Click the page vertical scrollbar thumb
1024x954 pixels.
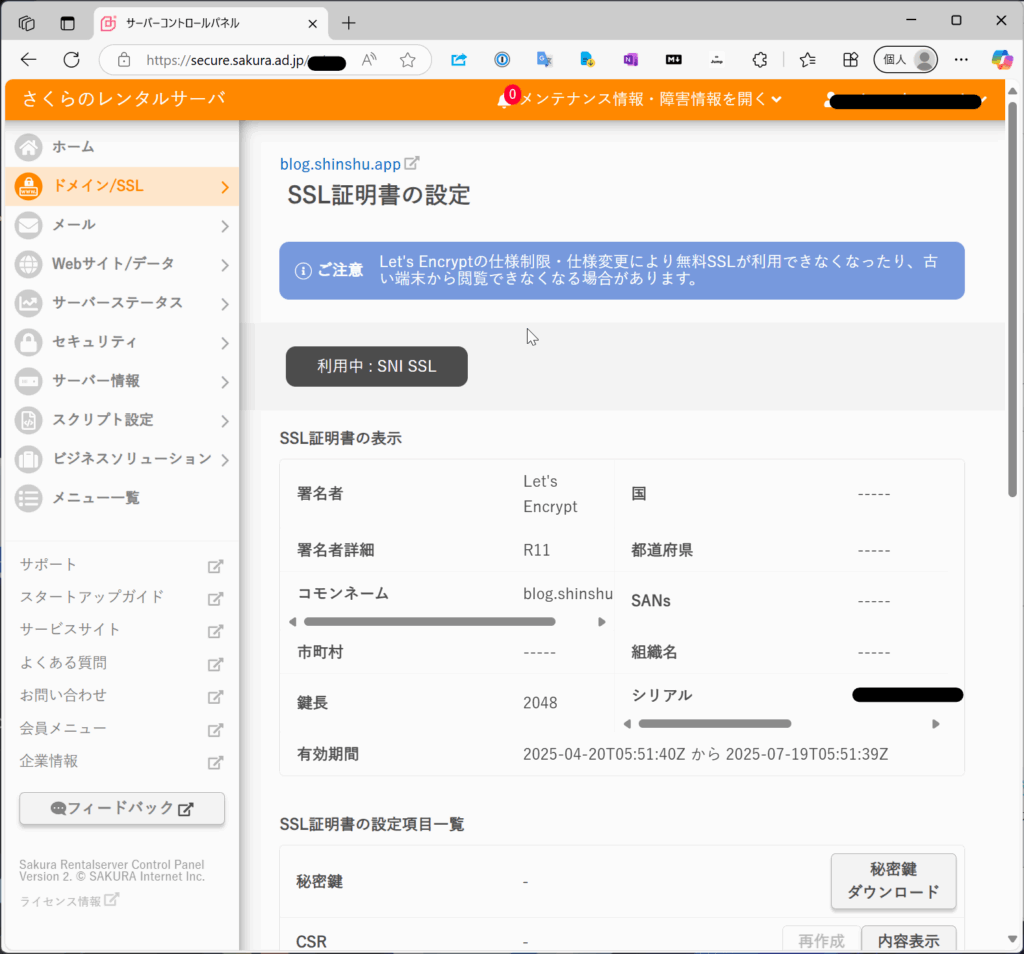[x=1012, y=299]
